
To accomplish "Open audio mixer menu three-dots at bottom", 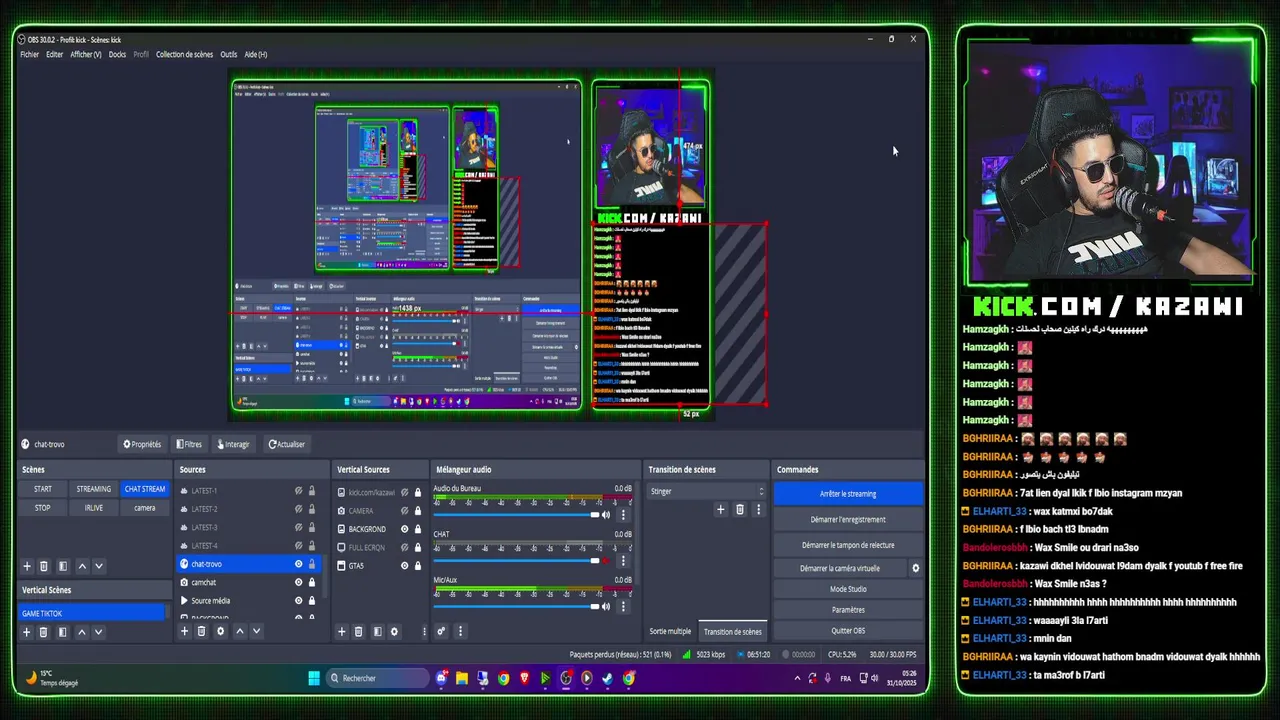I will 460,631.
